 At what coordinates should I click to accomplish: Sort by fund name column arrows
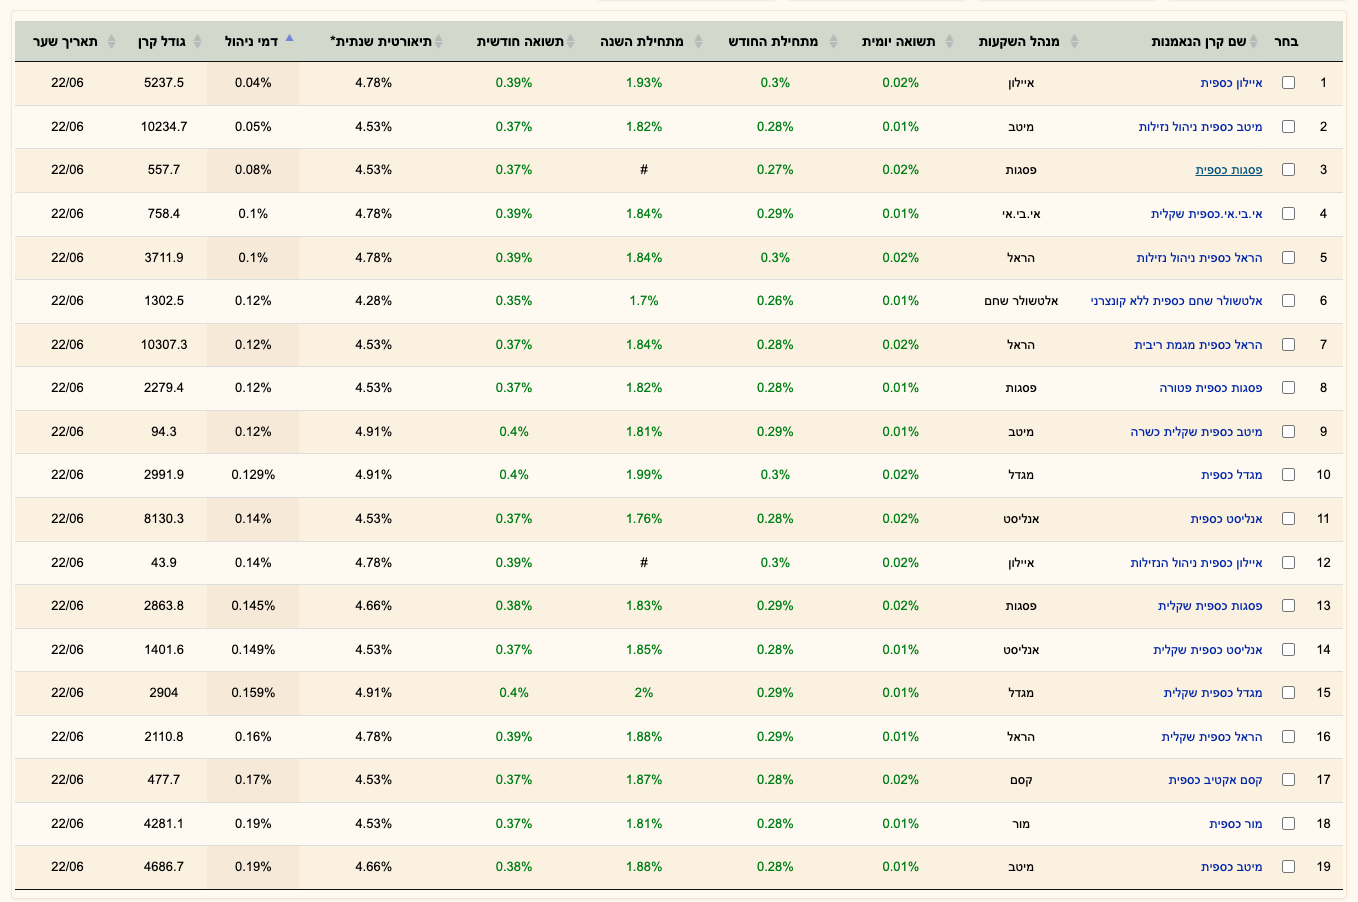pyautogui.click(x=1255, y=41)
